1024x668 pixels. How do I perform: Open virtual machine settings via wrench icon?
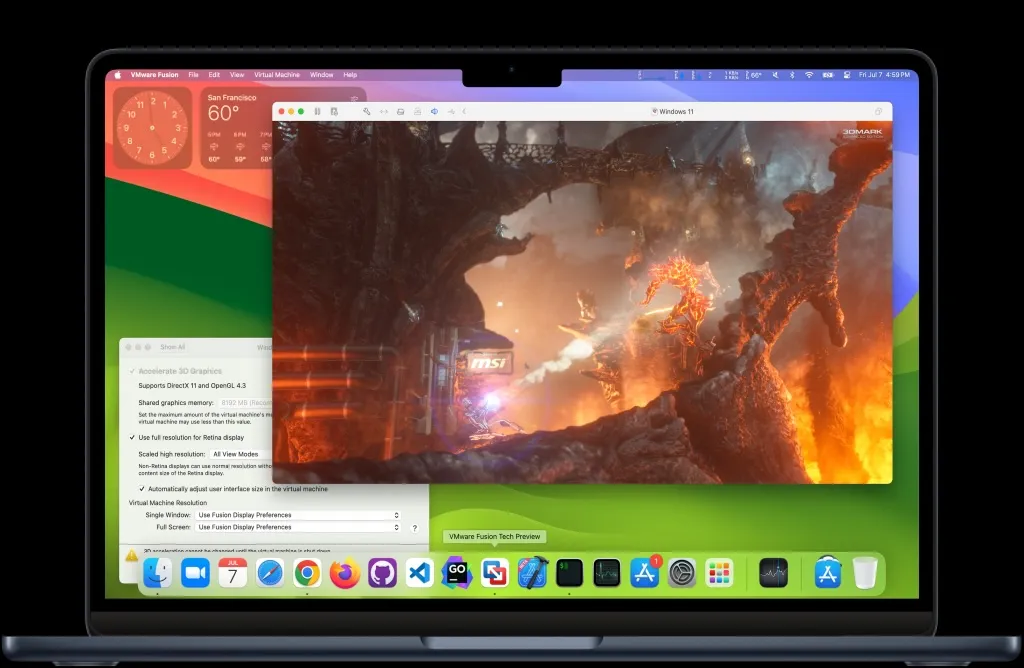[x=367, y=111]
